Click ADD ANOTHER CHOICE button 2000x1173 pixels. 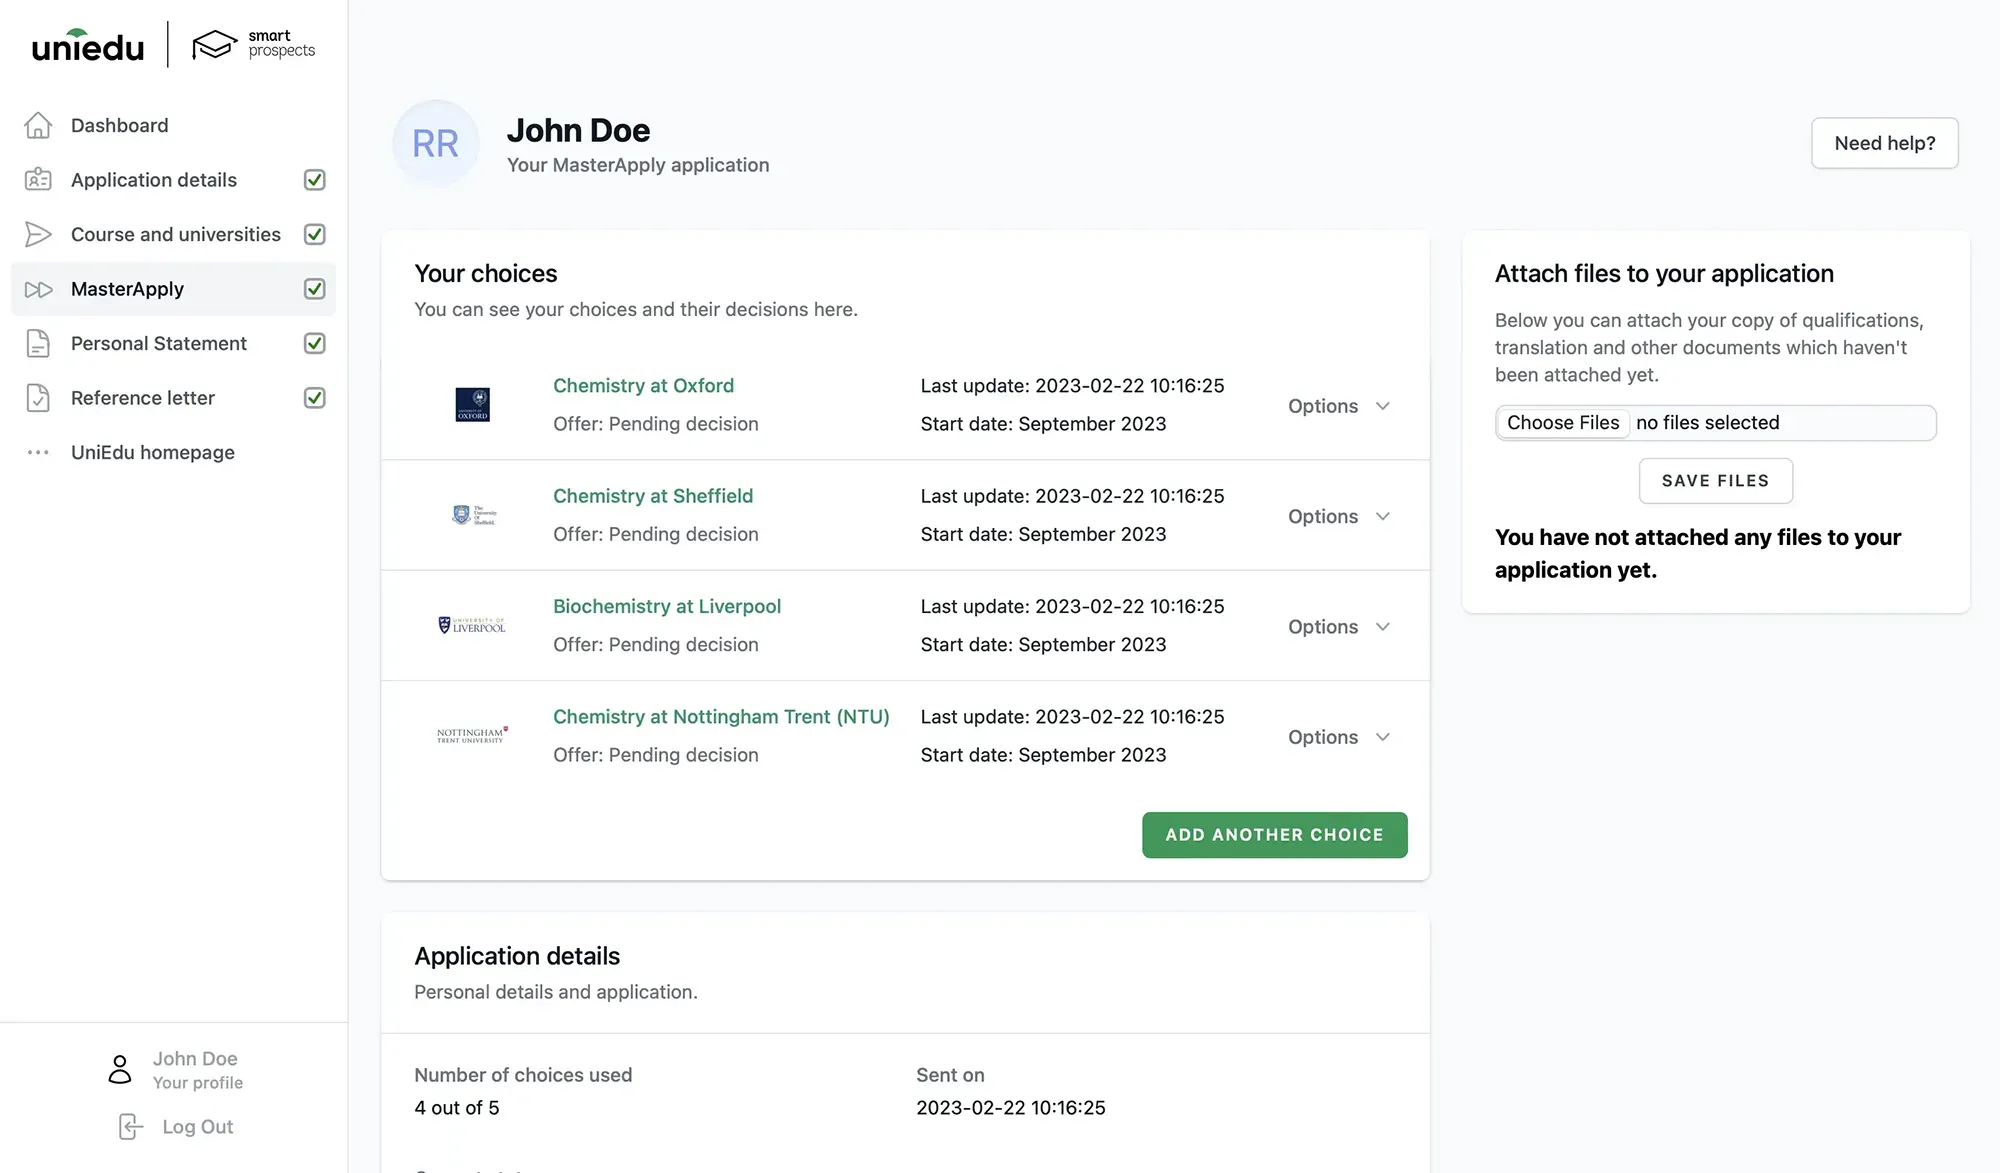[x=1274, y=835]
